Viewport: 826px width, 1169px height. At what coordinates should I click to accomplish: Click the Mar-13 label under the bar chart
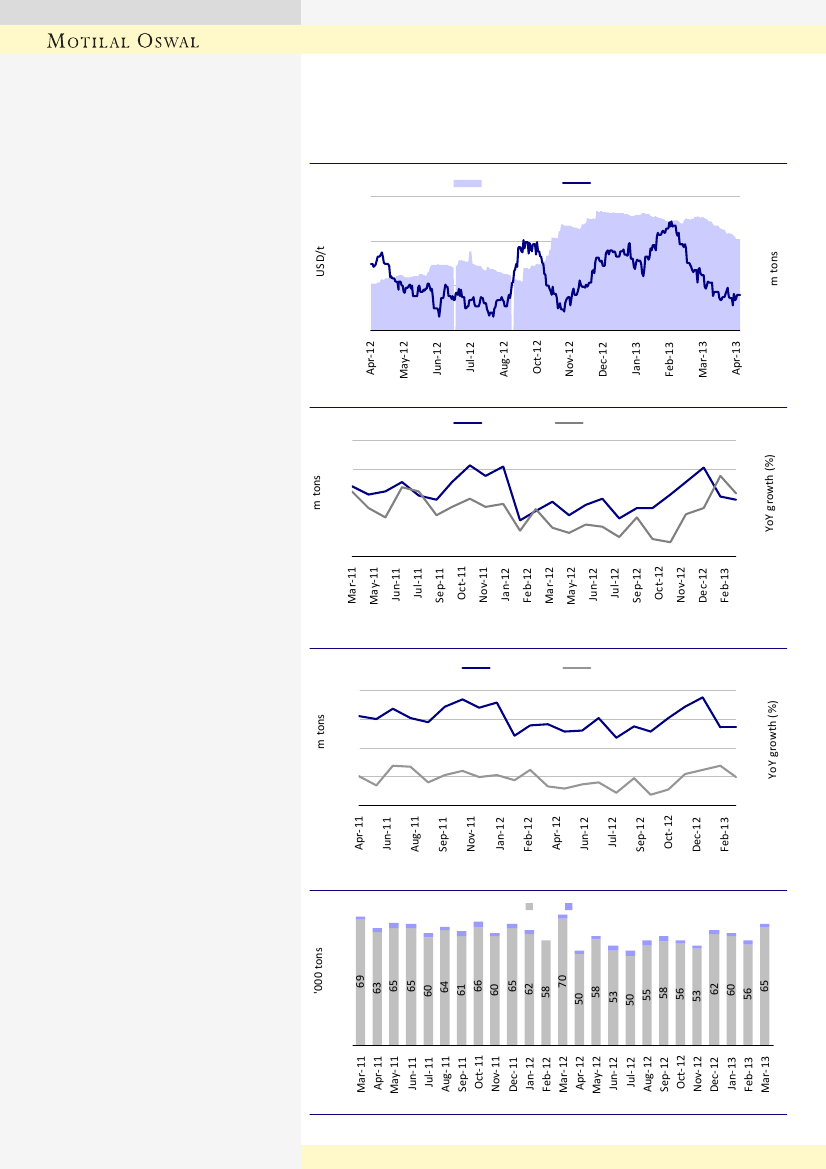[766, 1074]
